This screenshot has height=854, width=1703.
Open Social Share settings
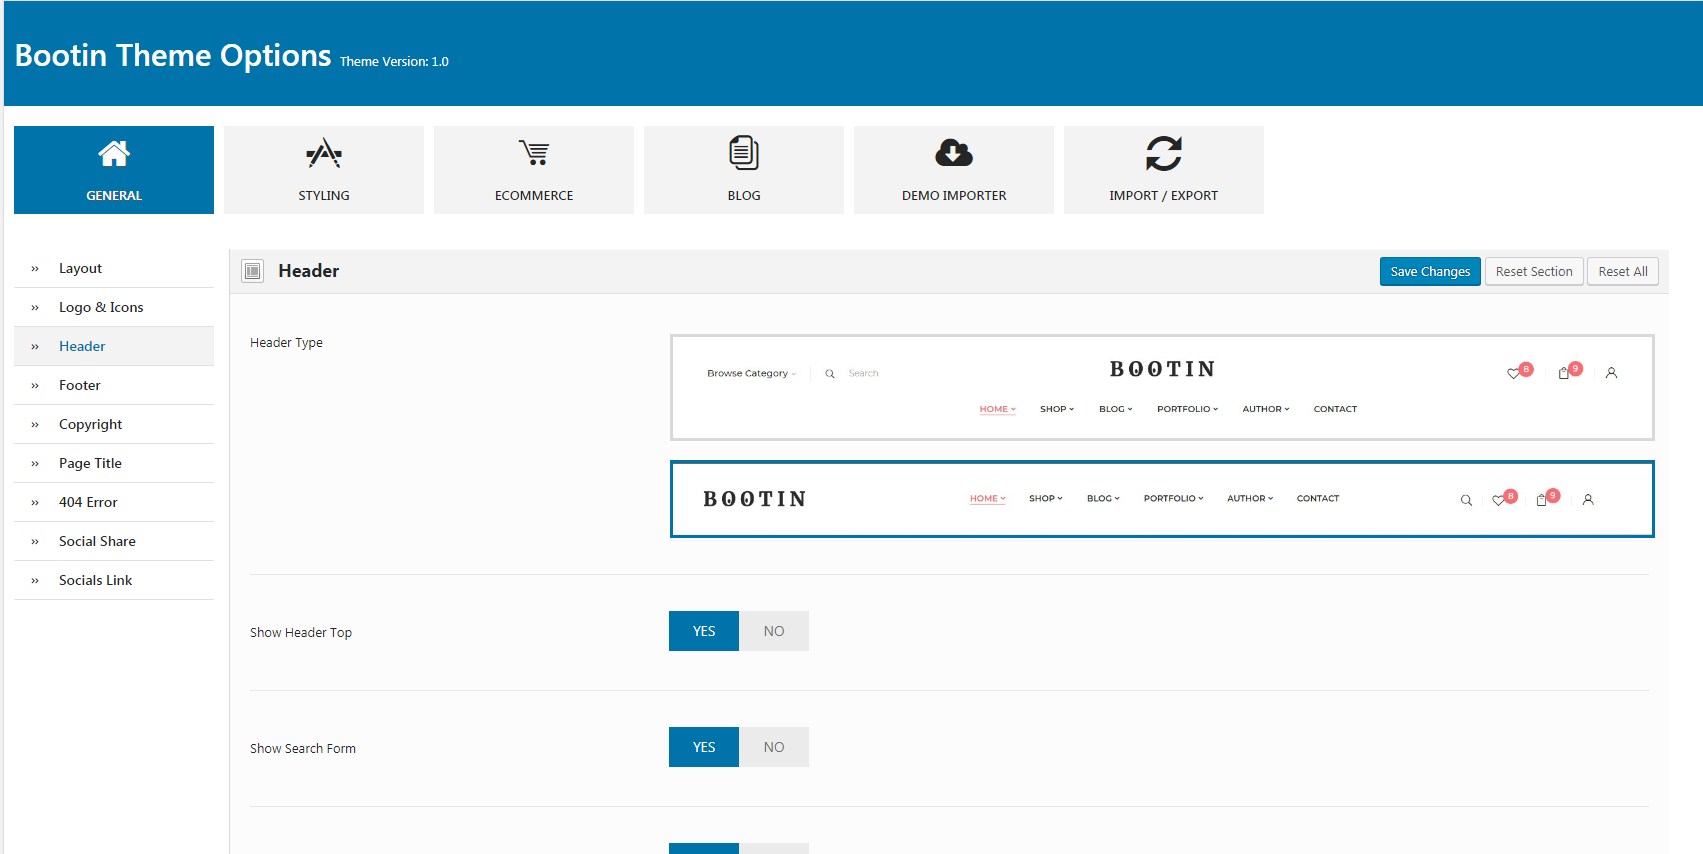coord(114,541)
